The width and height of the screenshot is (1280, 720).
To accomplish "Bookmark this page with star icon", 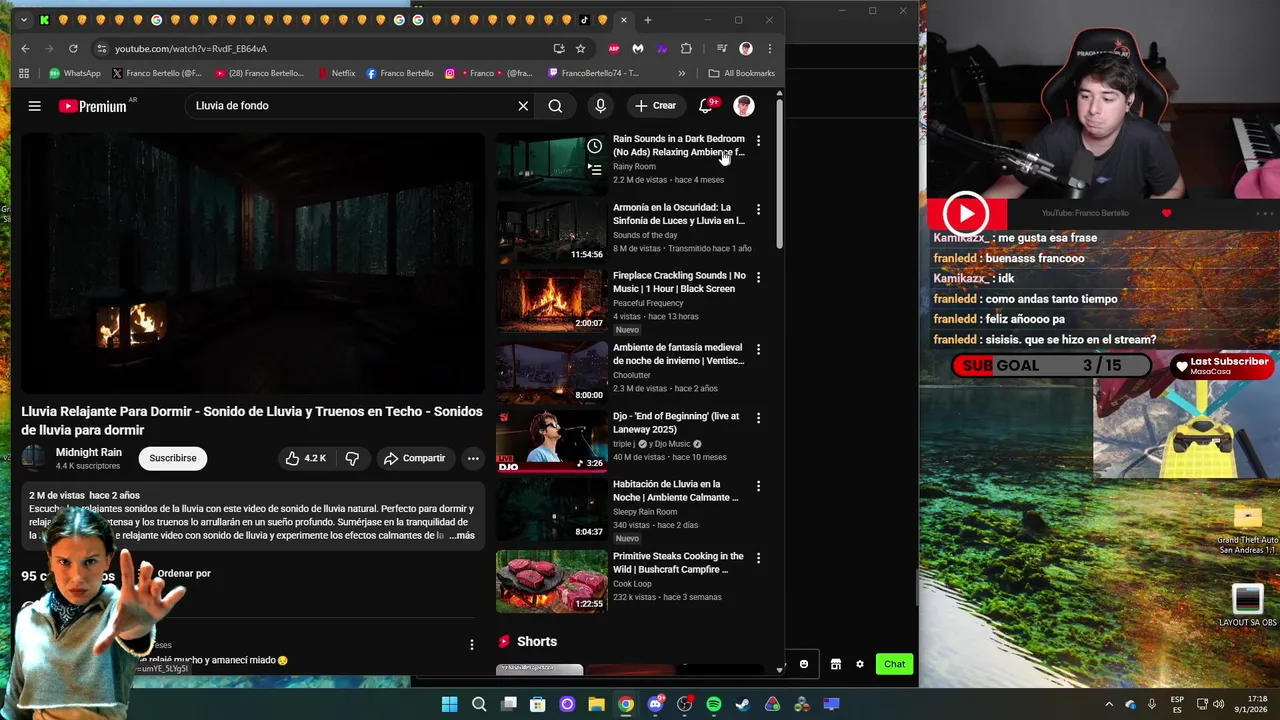I will click(x=581, y=48).
